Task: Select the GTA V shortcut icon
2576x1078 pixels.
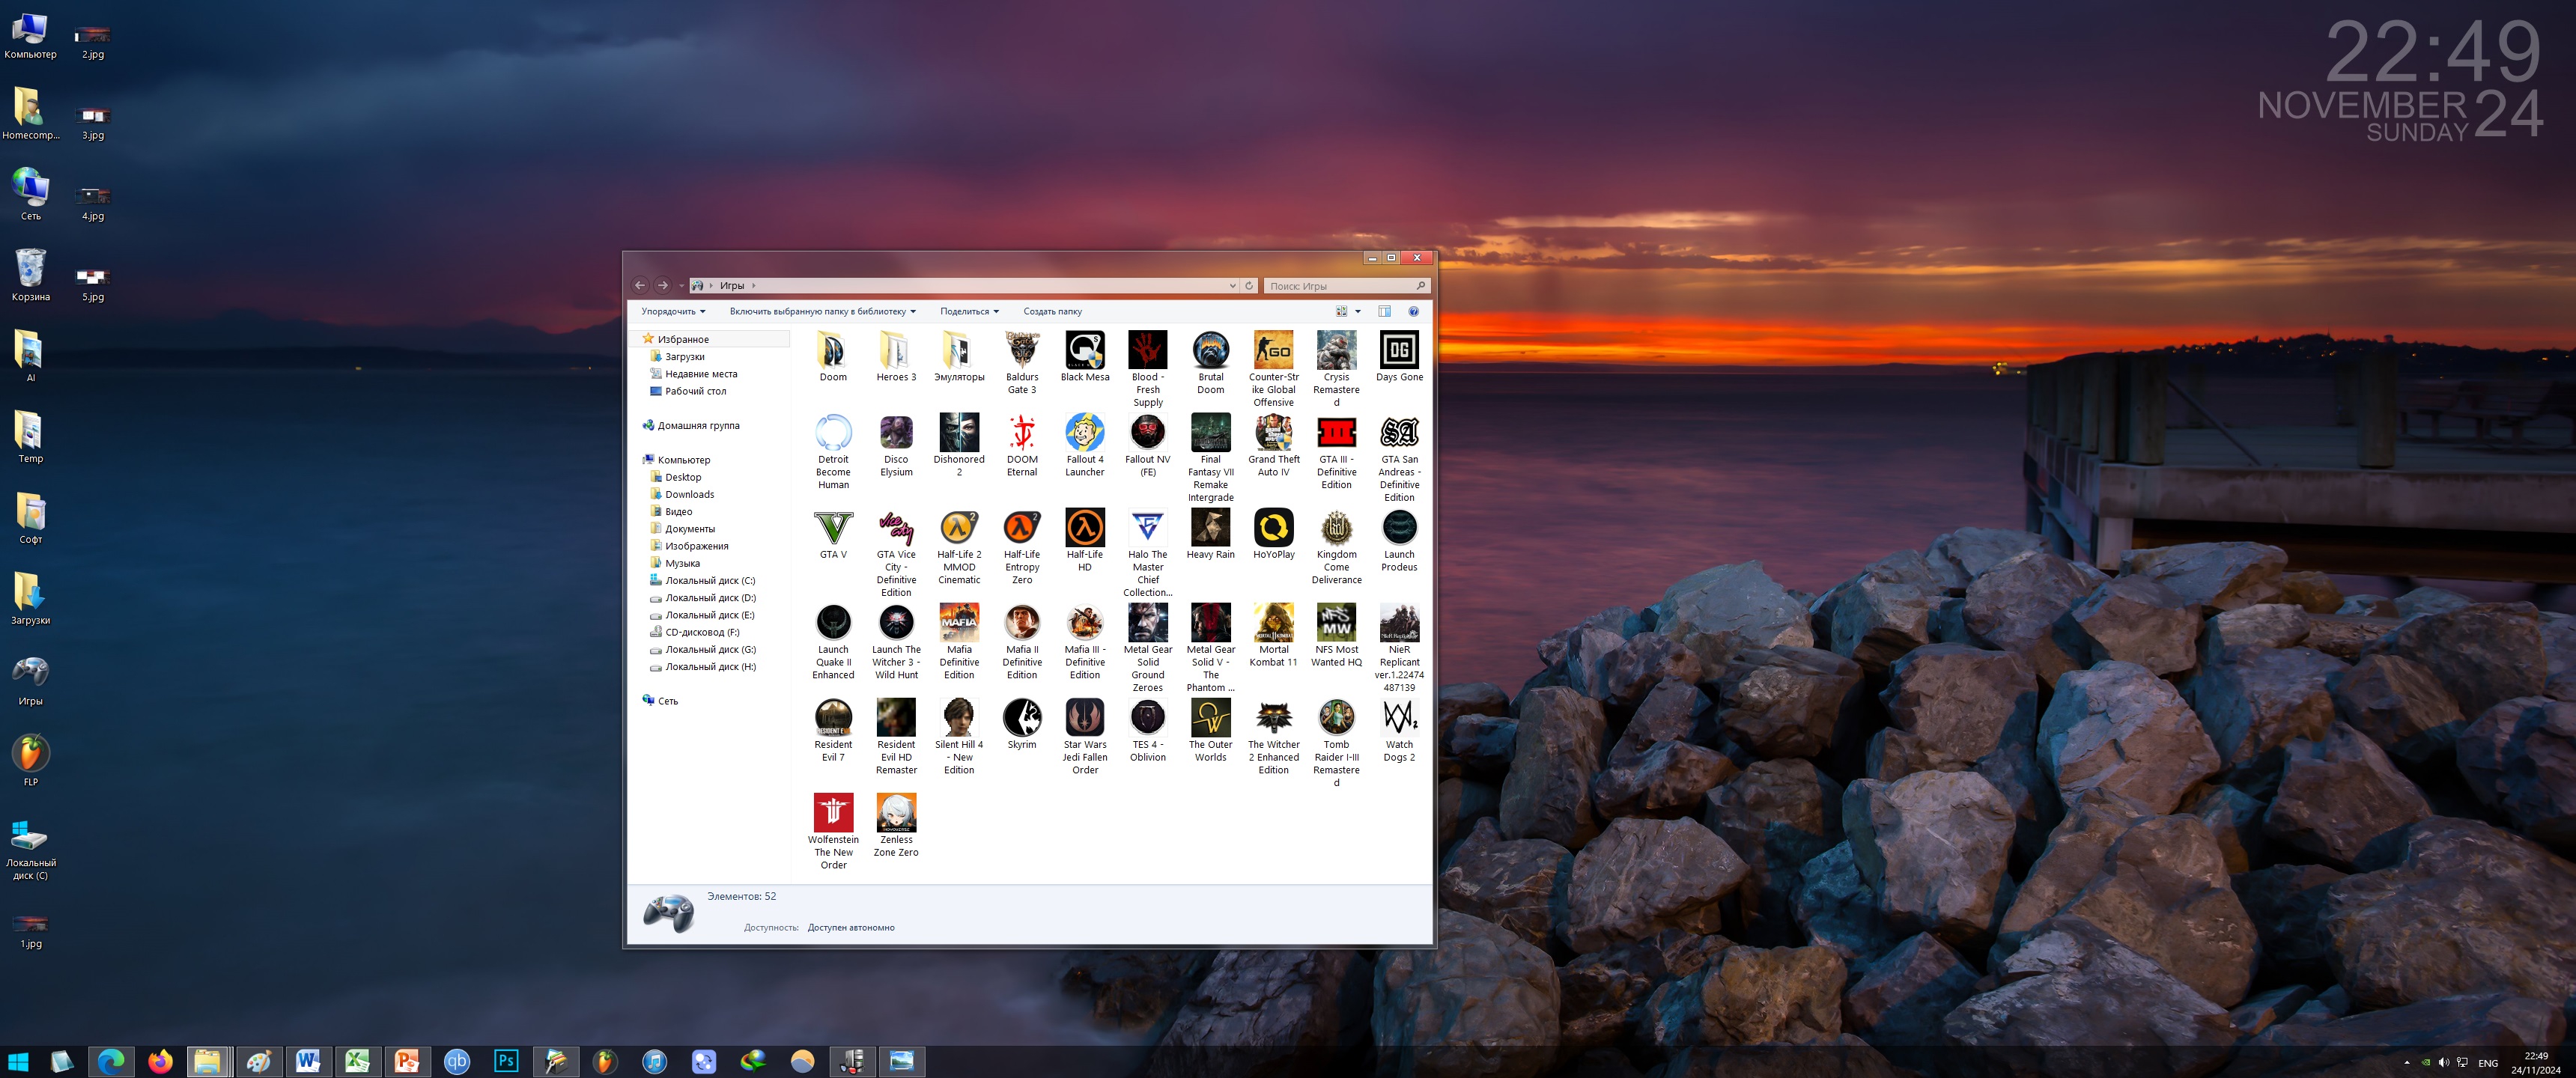Action: tap(832, 528)
